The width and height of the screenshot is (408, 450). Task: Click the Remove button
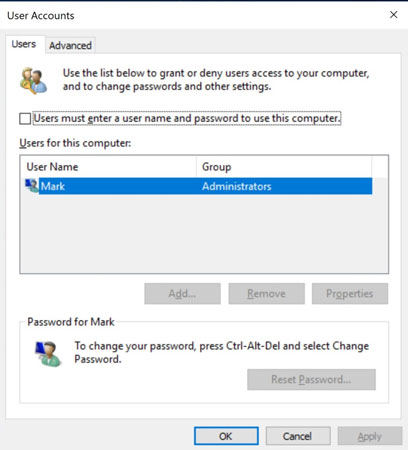(x=266, y=294)
